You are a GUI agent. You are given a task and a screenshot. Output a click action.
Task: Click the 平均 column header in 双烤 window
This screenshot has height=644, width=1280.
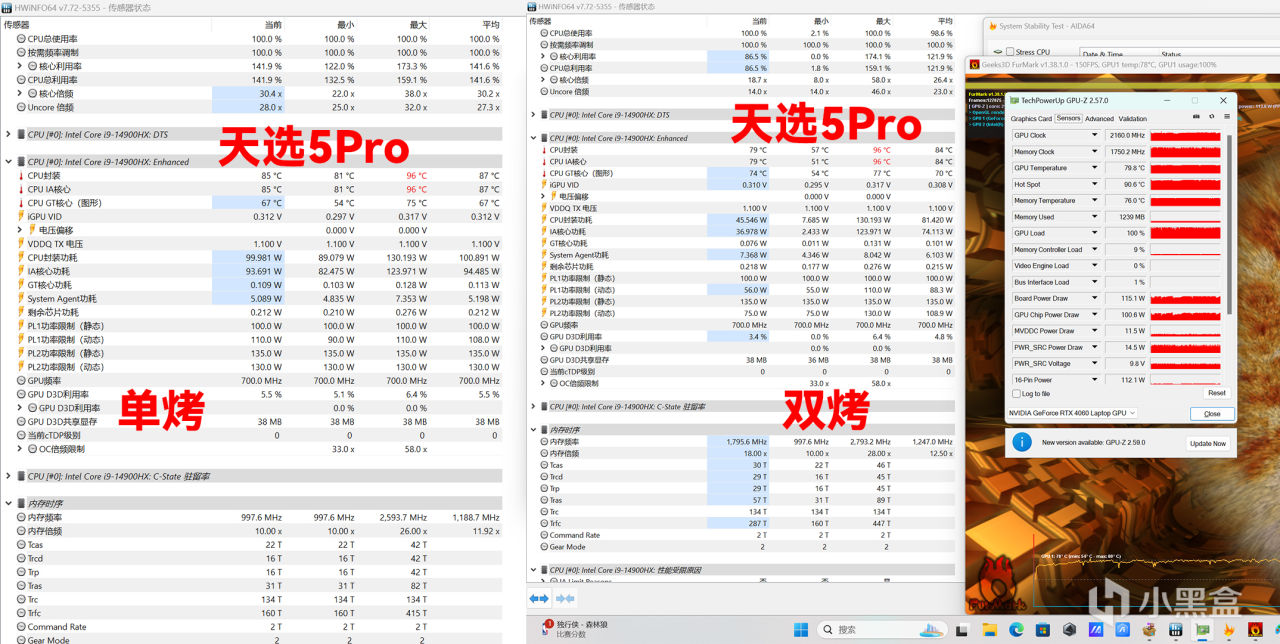tap(945, 21)
